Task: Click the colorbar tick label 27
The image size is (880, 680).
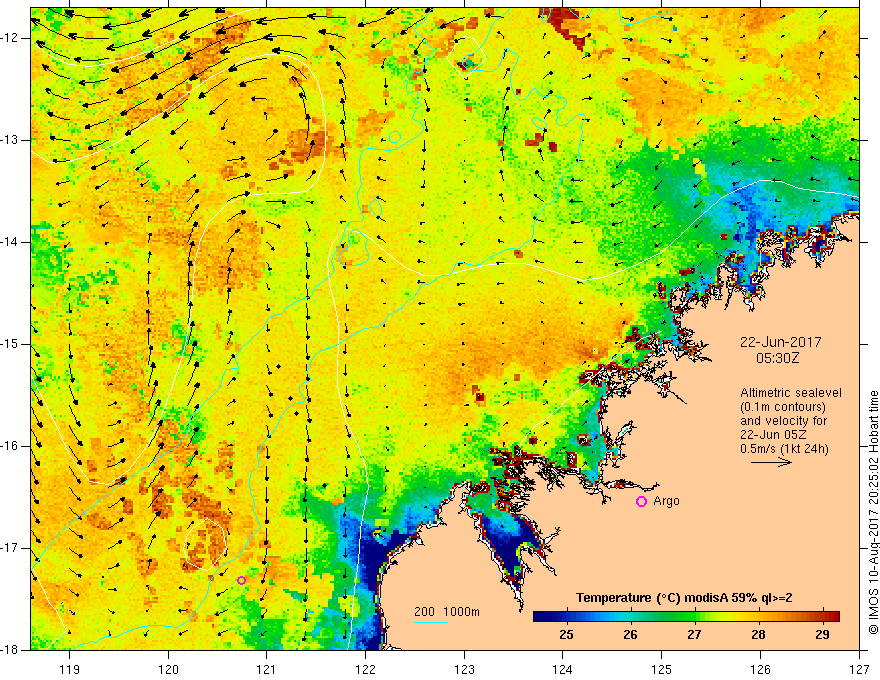Action: (x=694, y=635)
